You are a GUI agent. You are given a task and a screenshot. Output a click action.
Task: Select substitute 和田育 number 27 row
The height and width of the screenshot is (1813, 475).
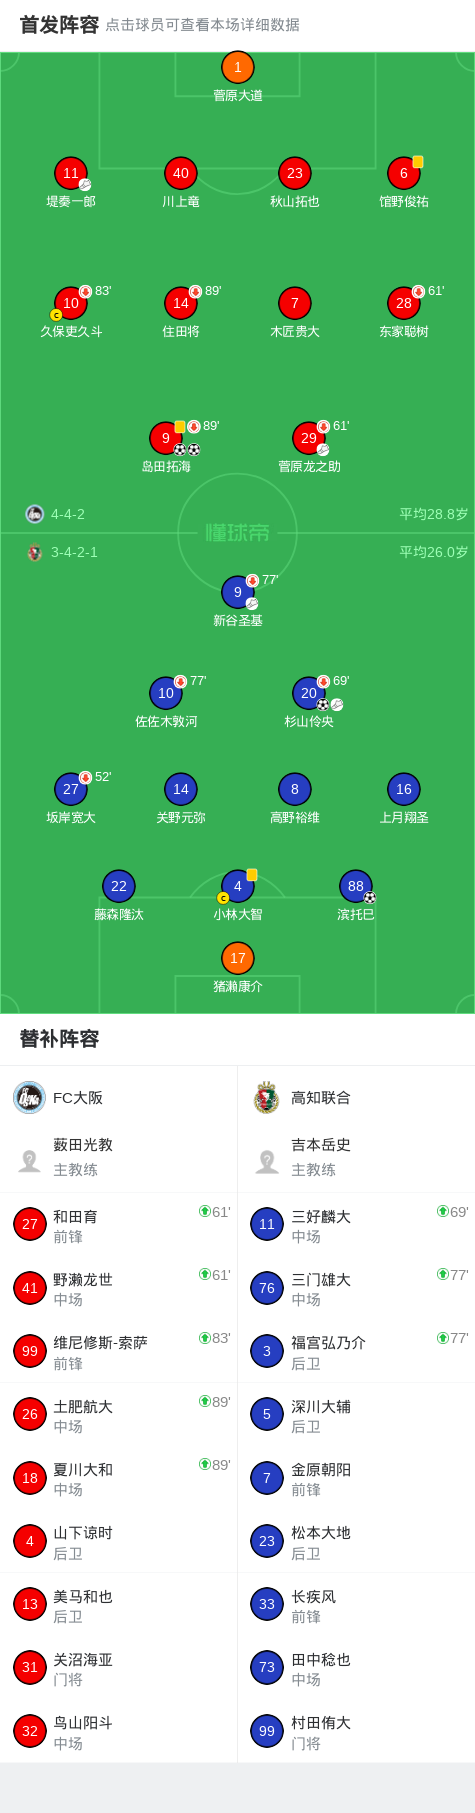click(119, 1225)
